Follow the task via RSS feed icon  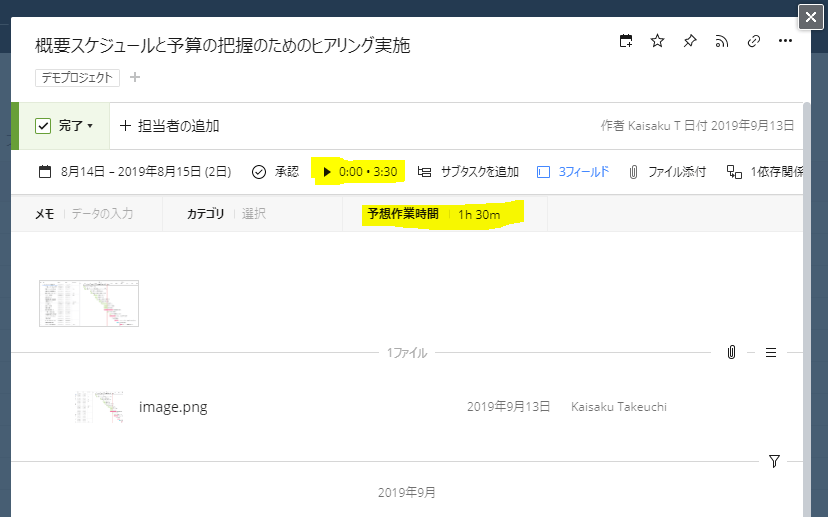(x=722, y=41)
